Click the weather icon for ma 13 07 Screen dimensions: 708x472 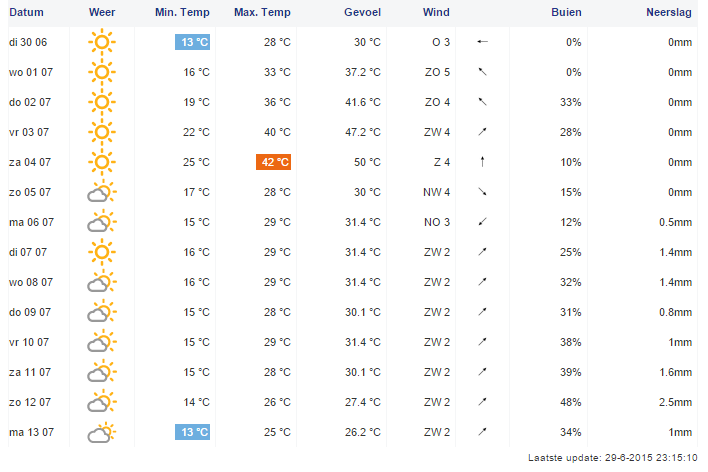pos(101,433)
